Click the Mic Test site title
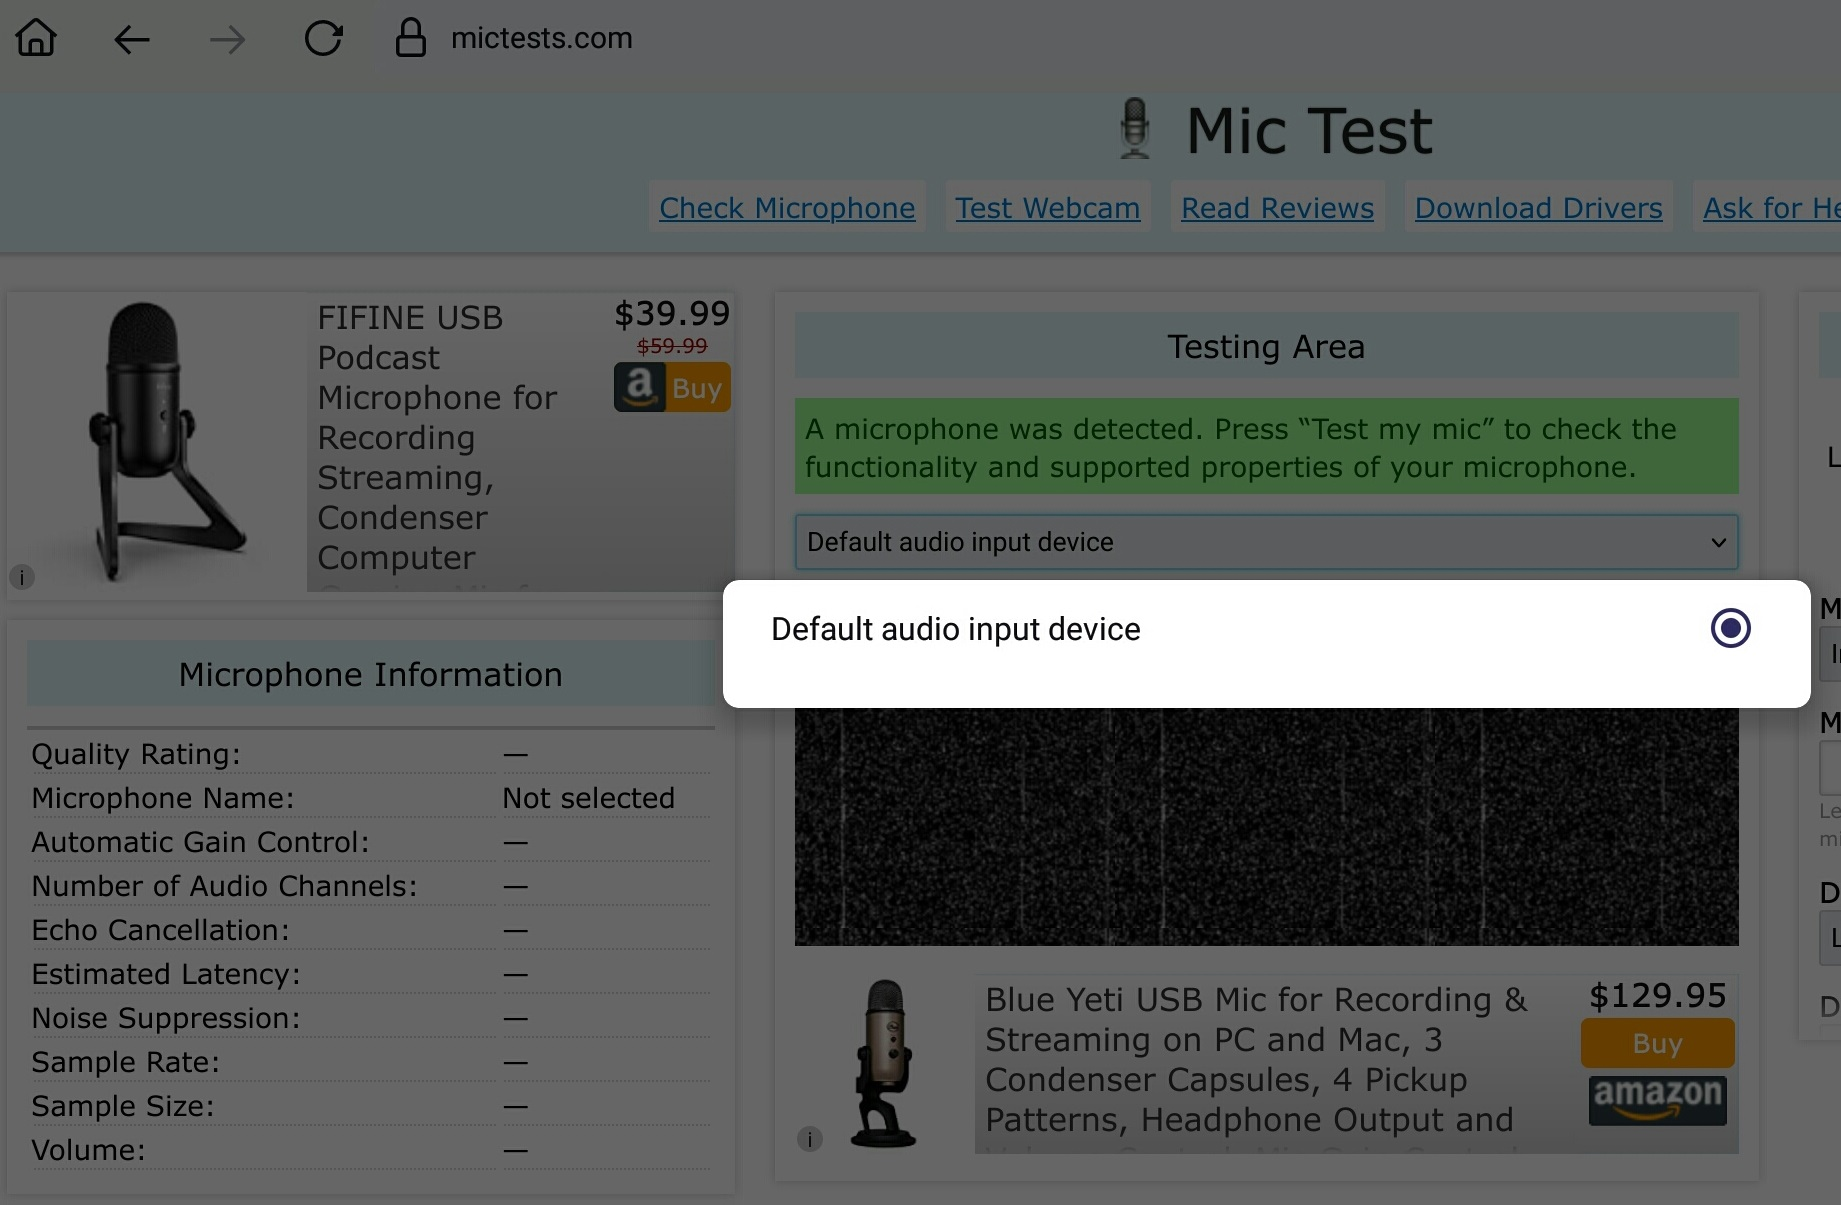1841x1205 pixels. 1309,130
